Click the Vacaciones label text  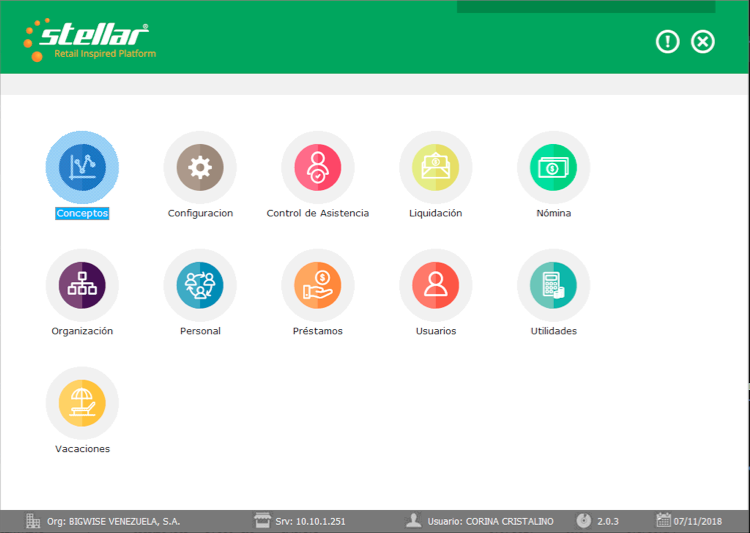tap(82, 449)
